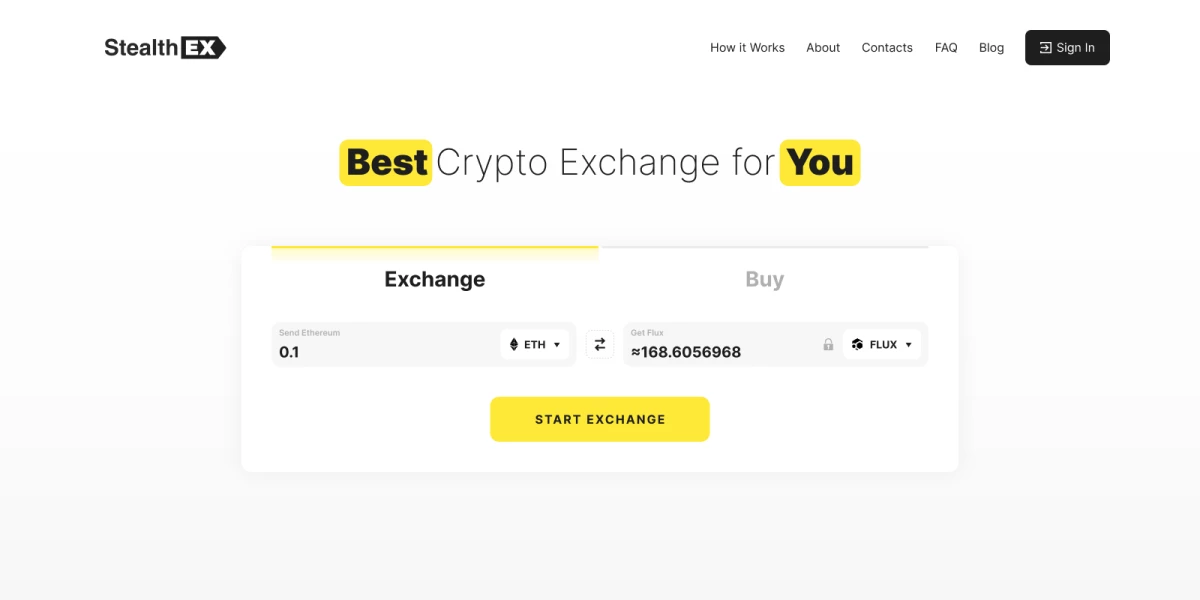Focus the Send Ethereum amount field

pos(385,345)
